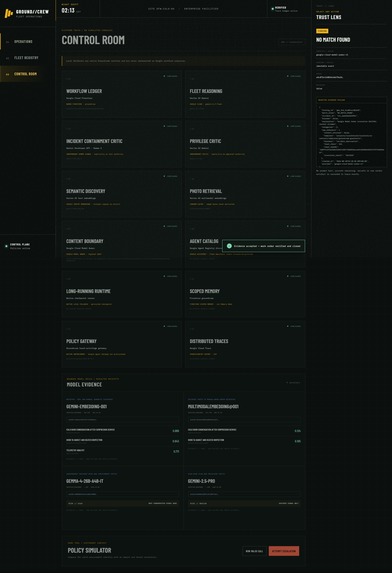392x573 pixels.
Task: Click the gemini-2.5-pro model heading
Action: tap(202, 481)
